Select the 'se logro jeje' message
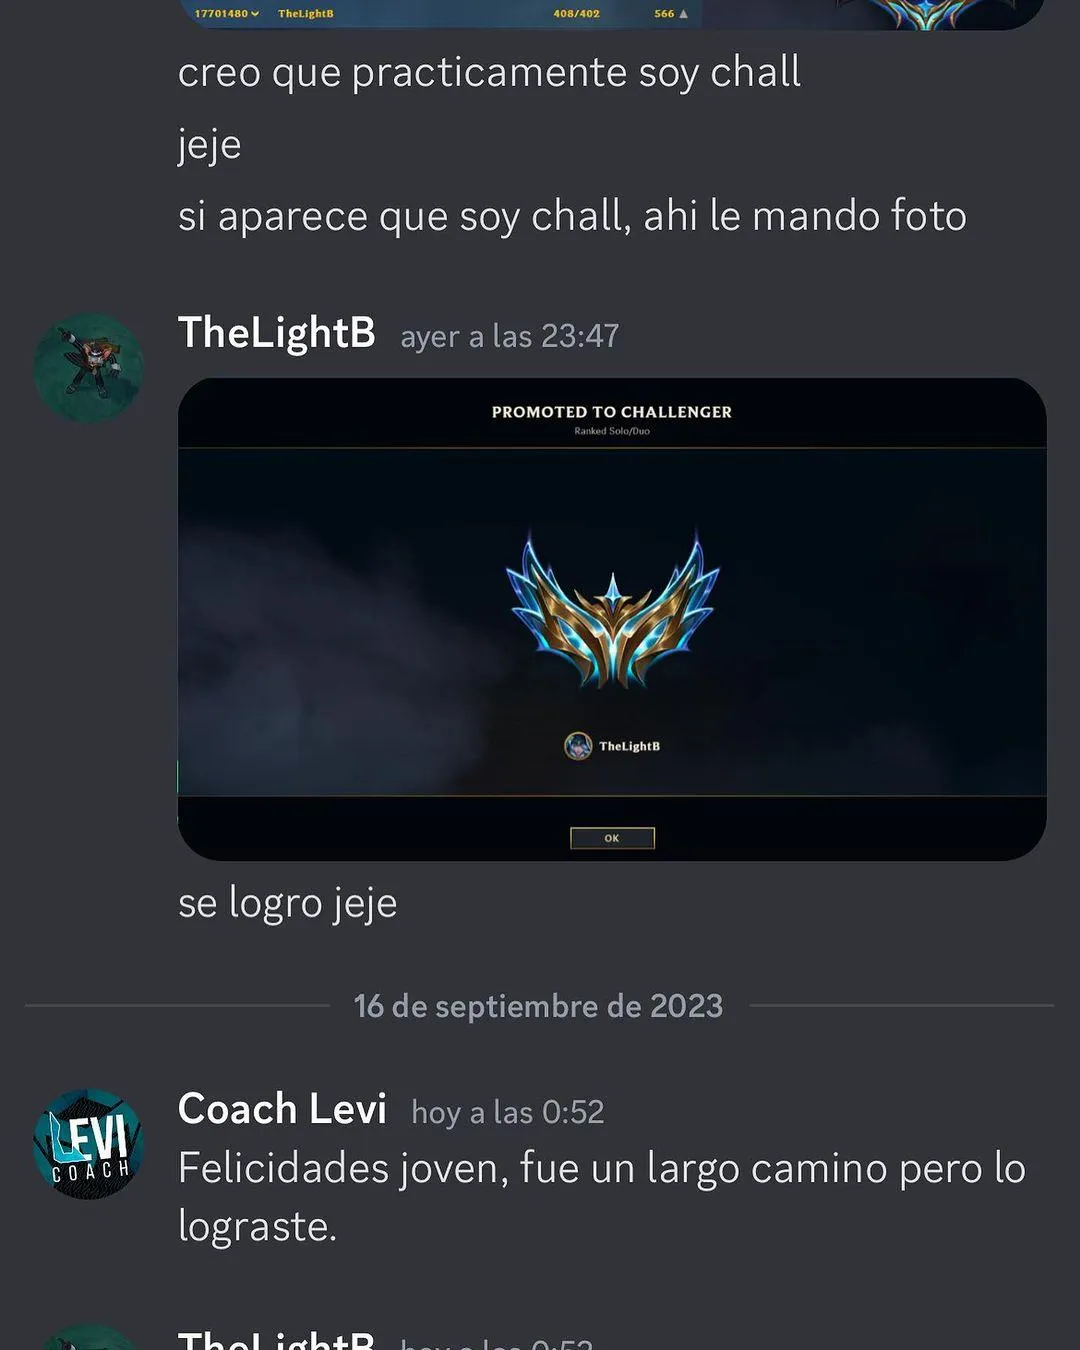This screenshot has height=1350, width=1080. pyautogui.click(x=288, y=903)
